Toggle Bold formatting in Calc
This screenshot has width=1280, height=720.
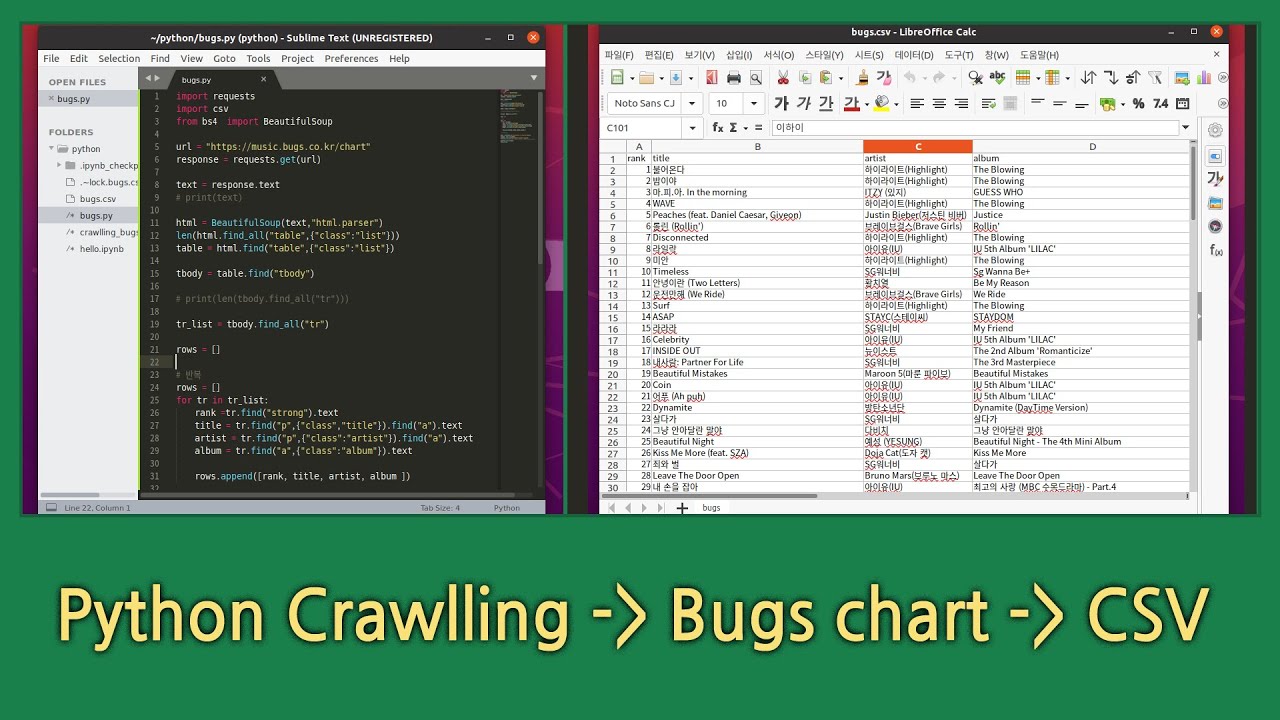[x=781, y=103]
